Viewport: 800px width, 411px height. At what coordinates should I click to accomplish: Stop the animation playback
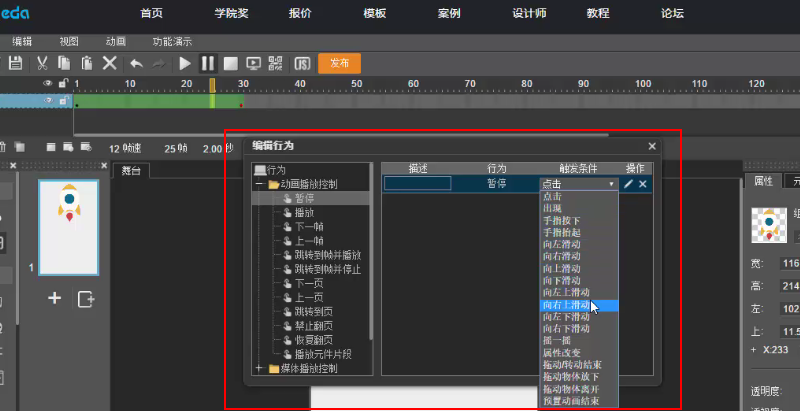(231, 64)
